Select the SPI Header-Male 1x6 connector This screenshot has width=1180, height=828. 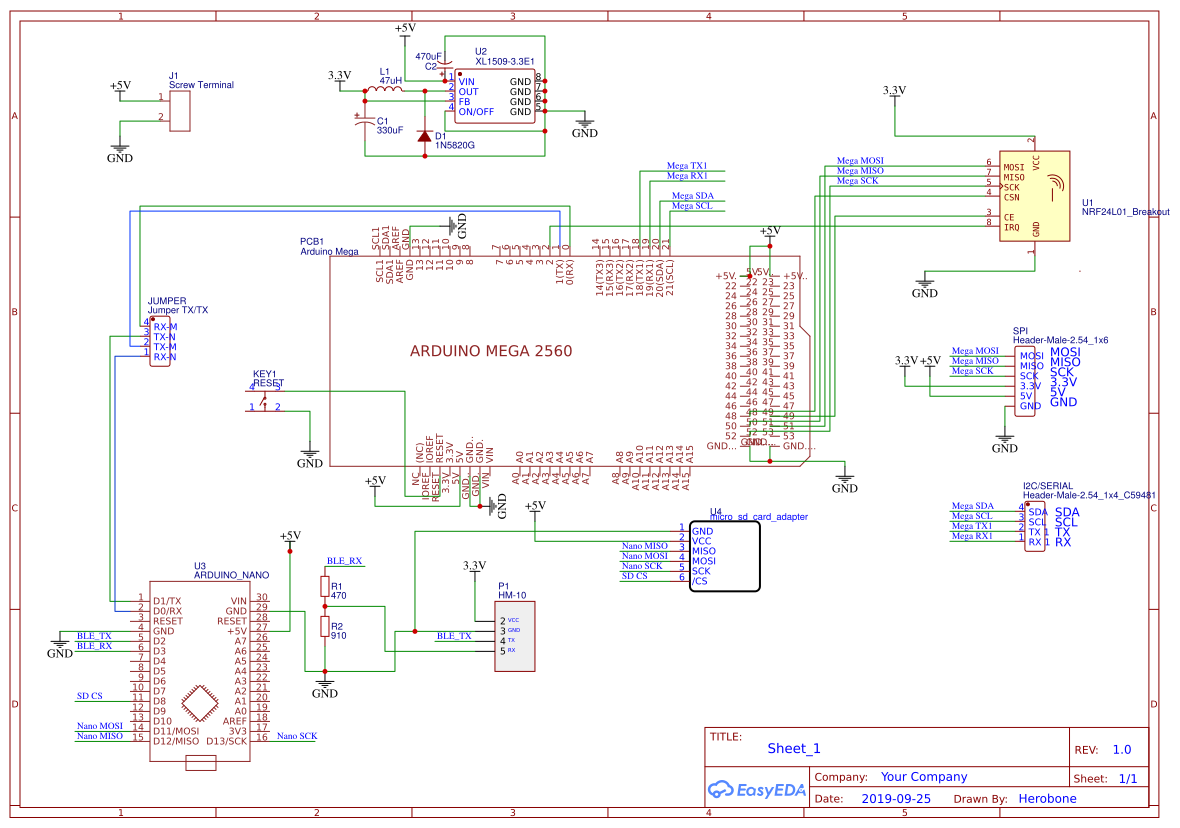1024,383
